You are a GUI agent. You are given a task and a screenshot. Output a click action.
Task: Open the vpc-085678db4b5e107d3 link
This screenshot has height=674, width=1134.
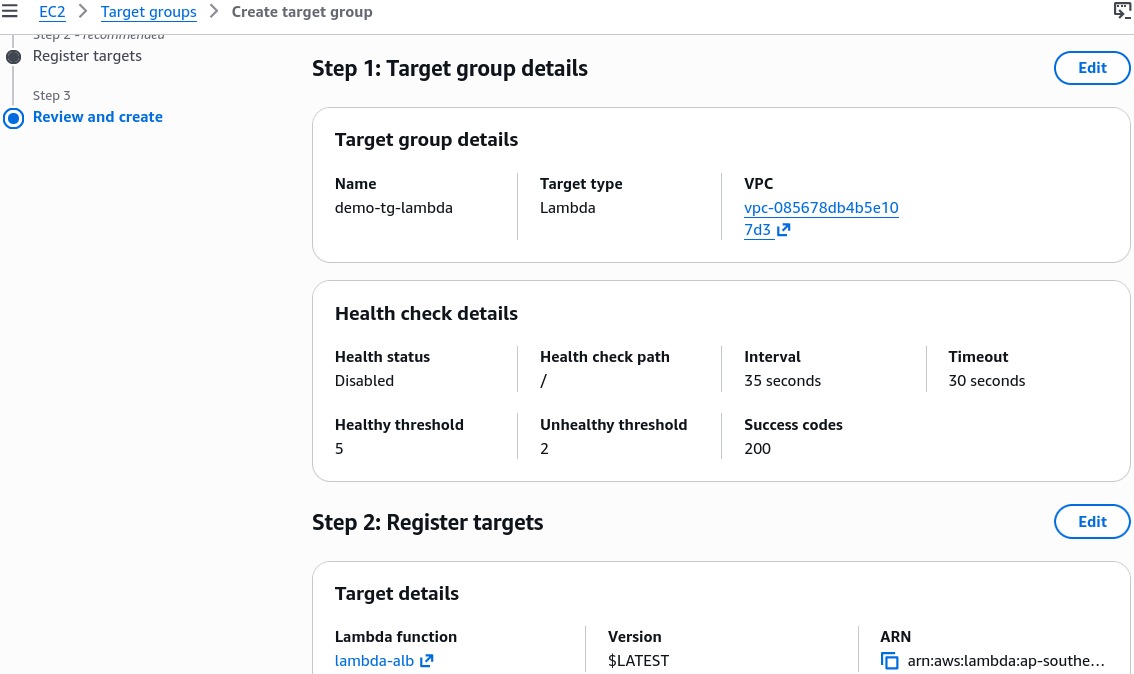[x=821, y=218]
